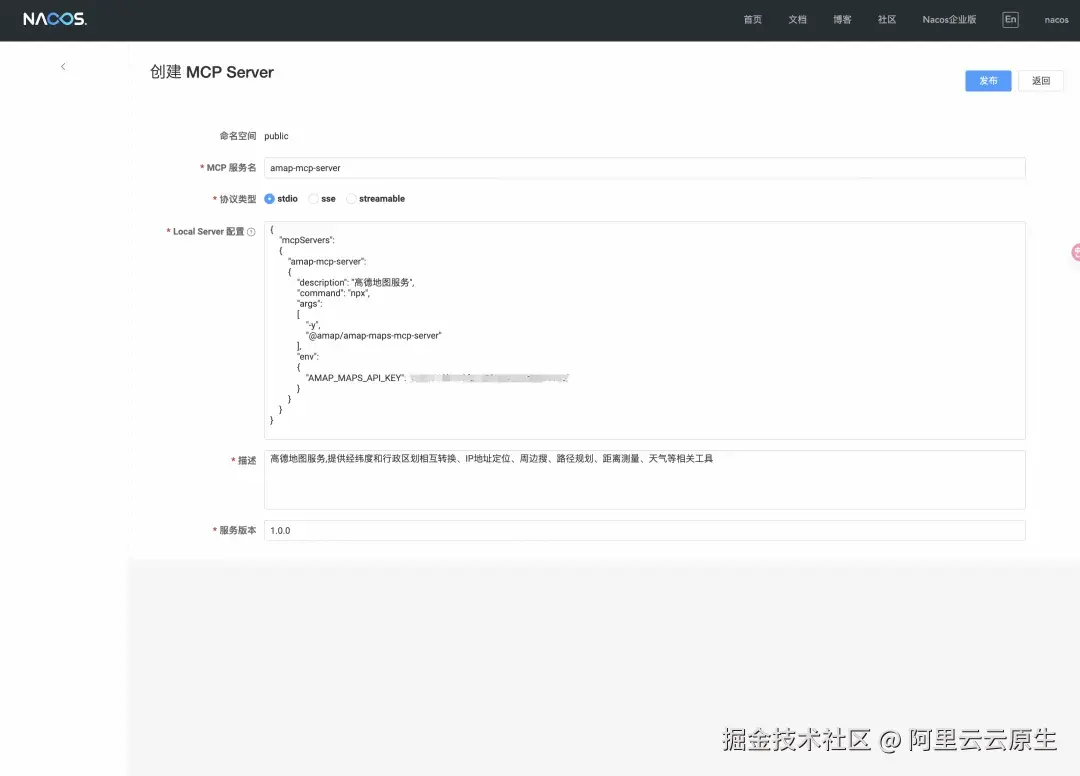Viewport: 1080px width, 776px height.
Task: Click the 'public' namespace value
Action: pos(276,136)
